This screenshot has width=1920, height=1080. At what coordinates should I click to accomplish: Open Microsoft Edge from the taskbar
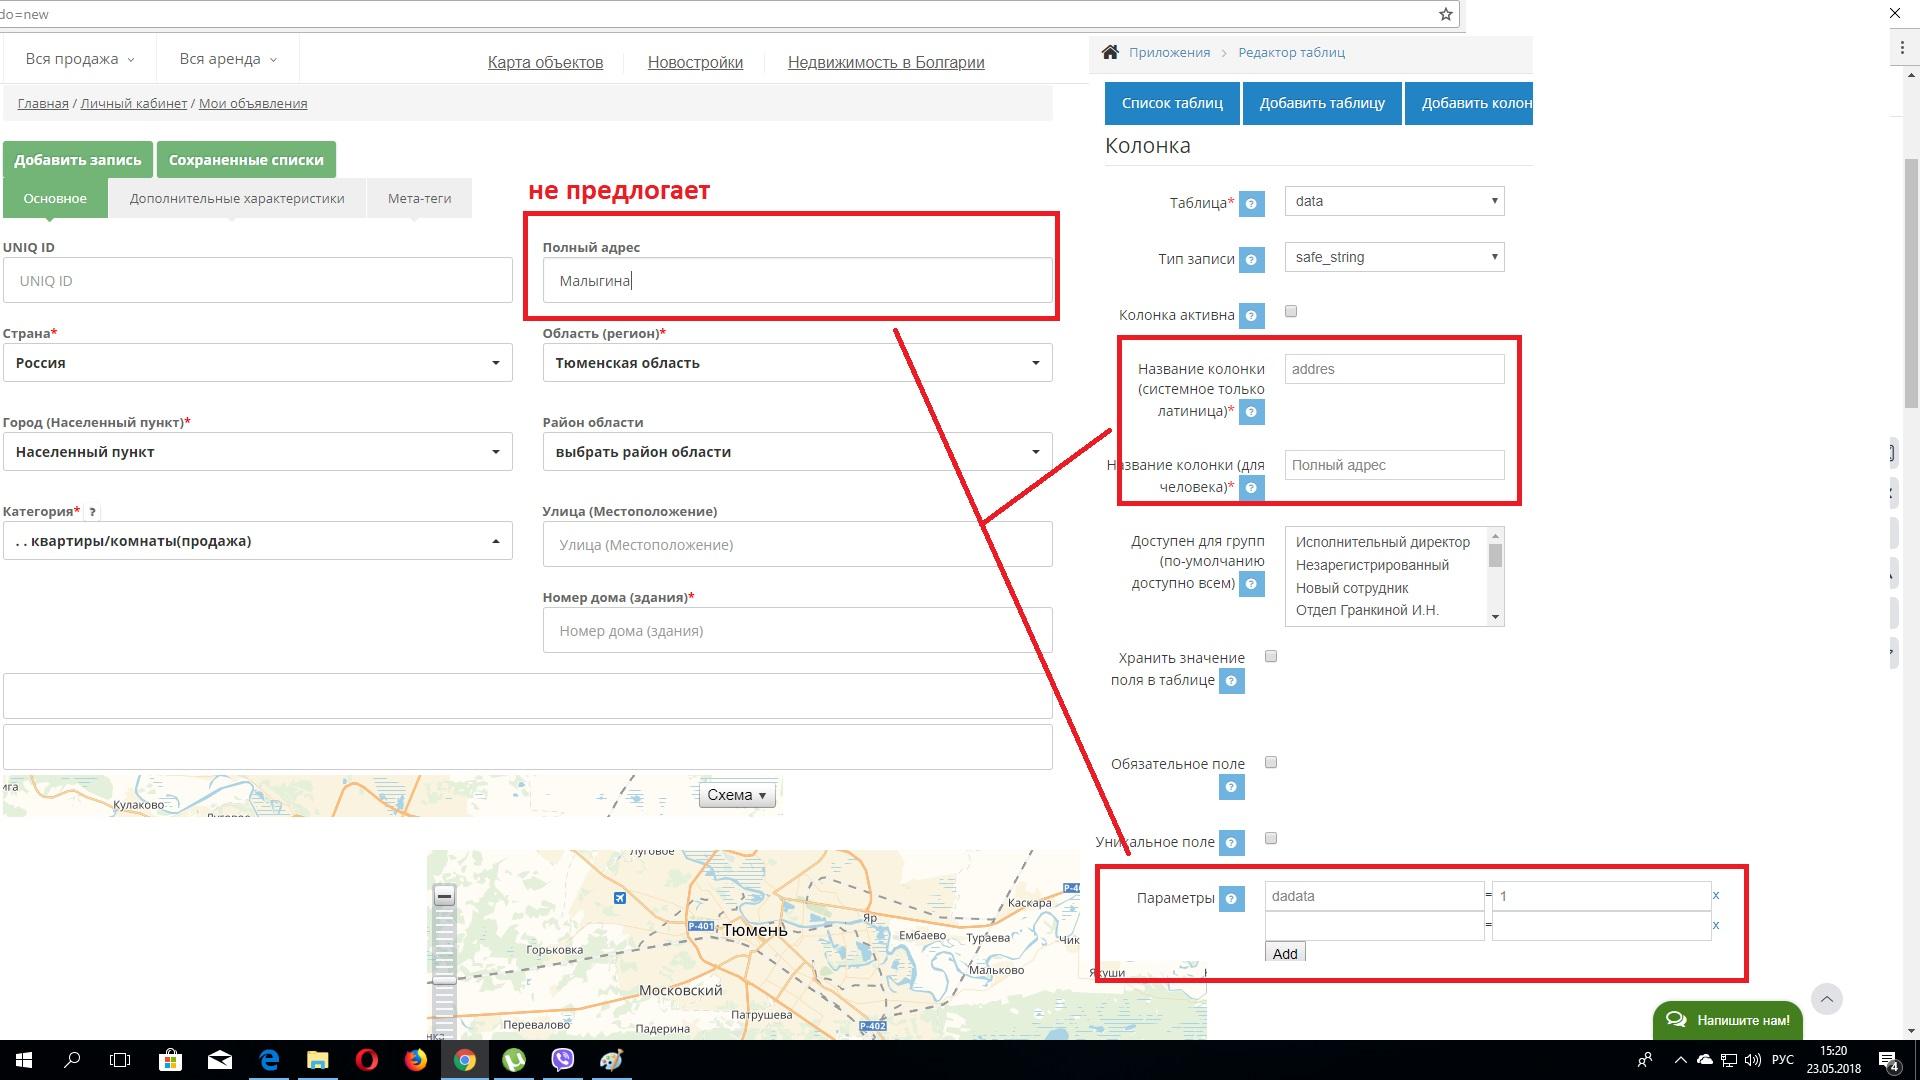[268, 1060]
